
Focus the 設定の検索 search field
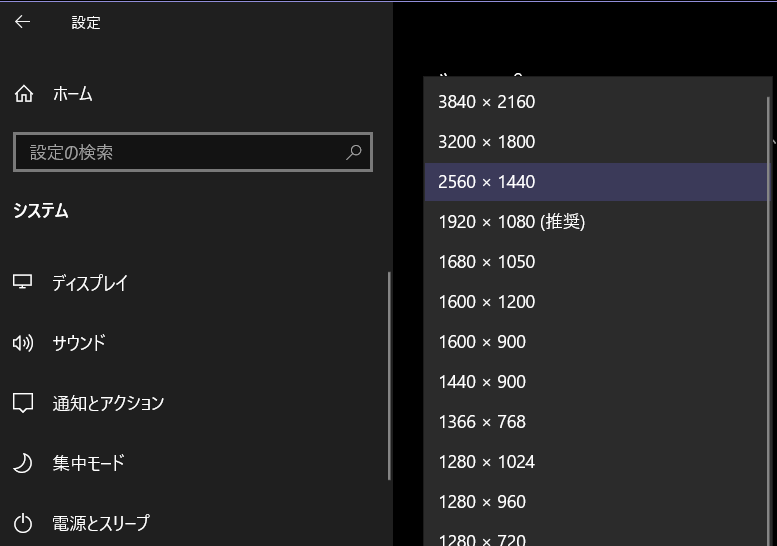tap(193, 152)
